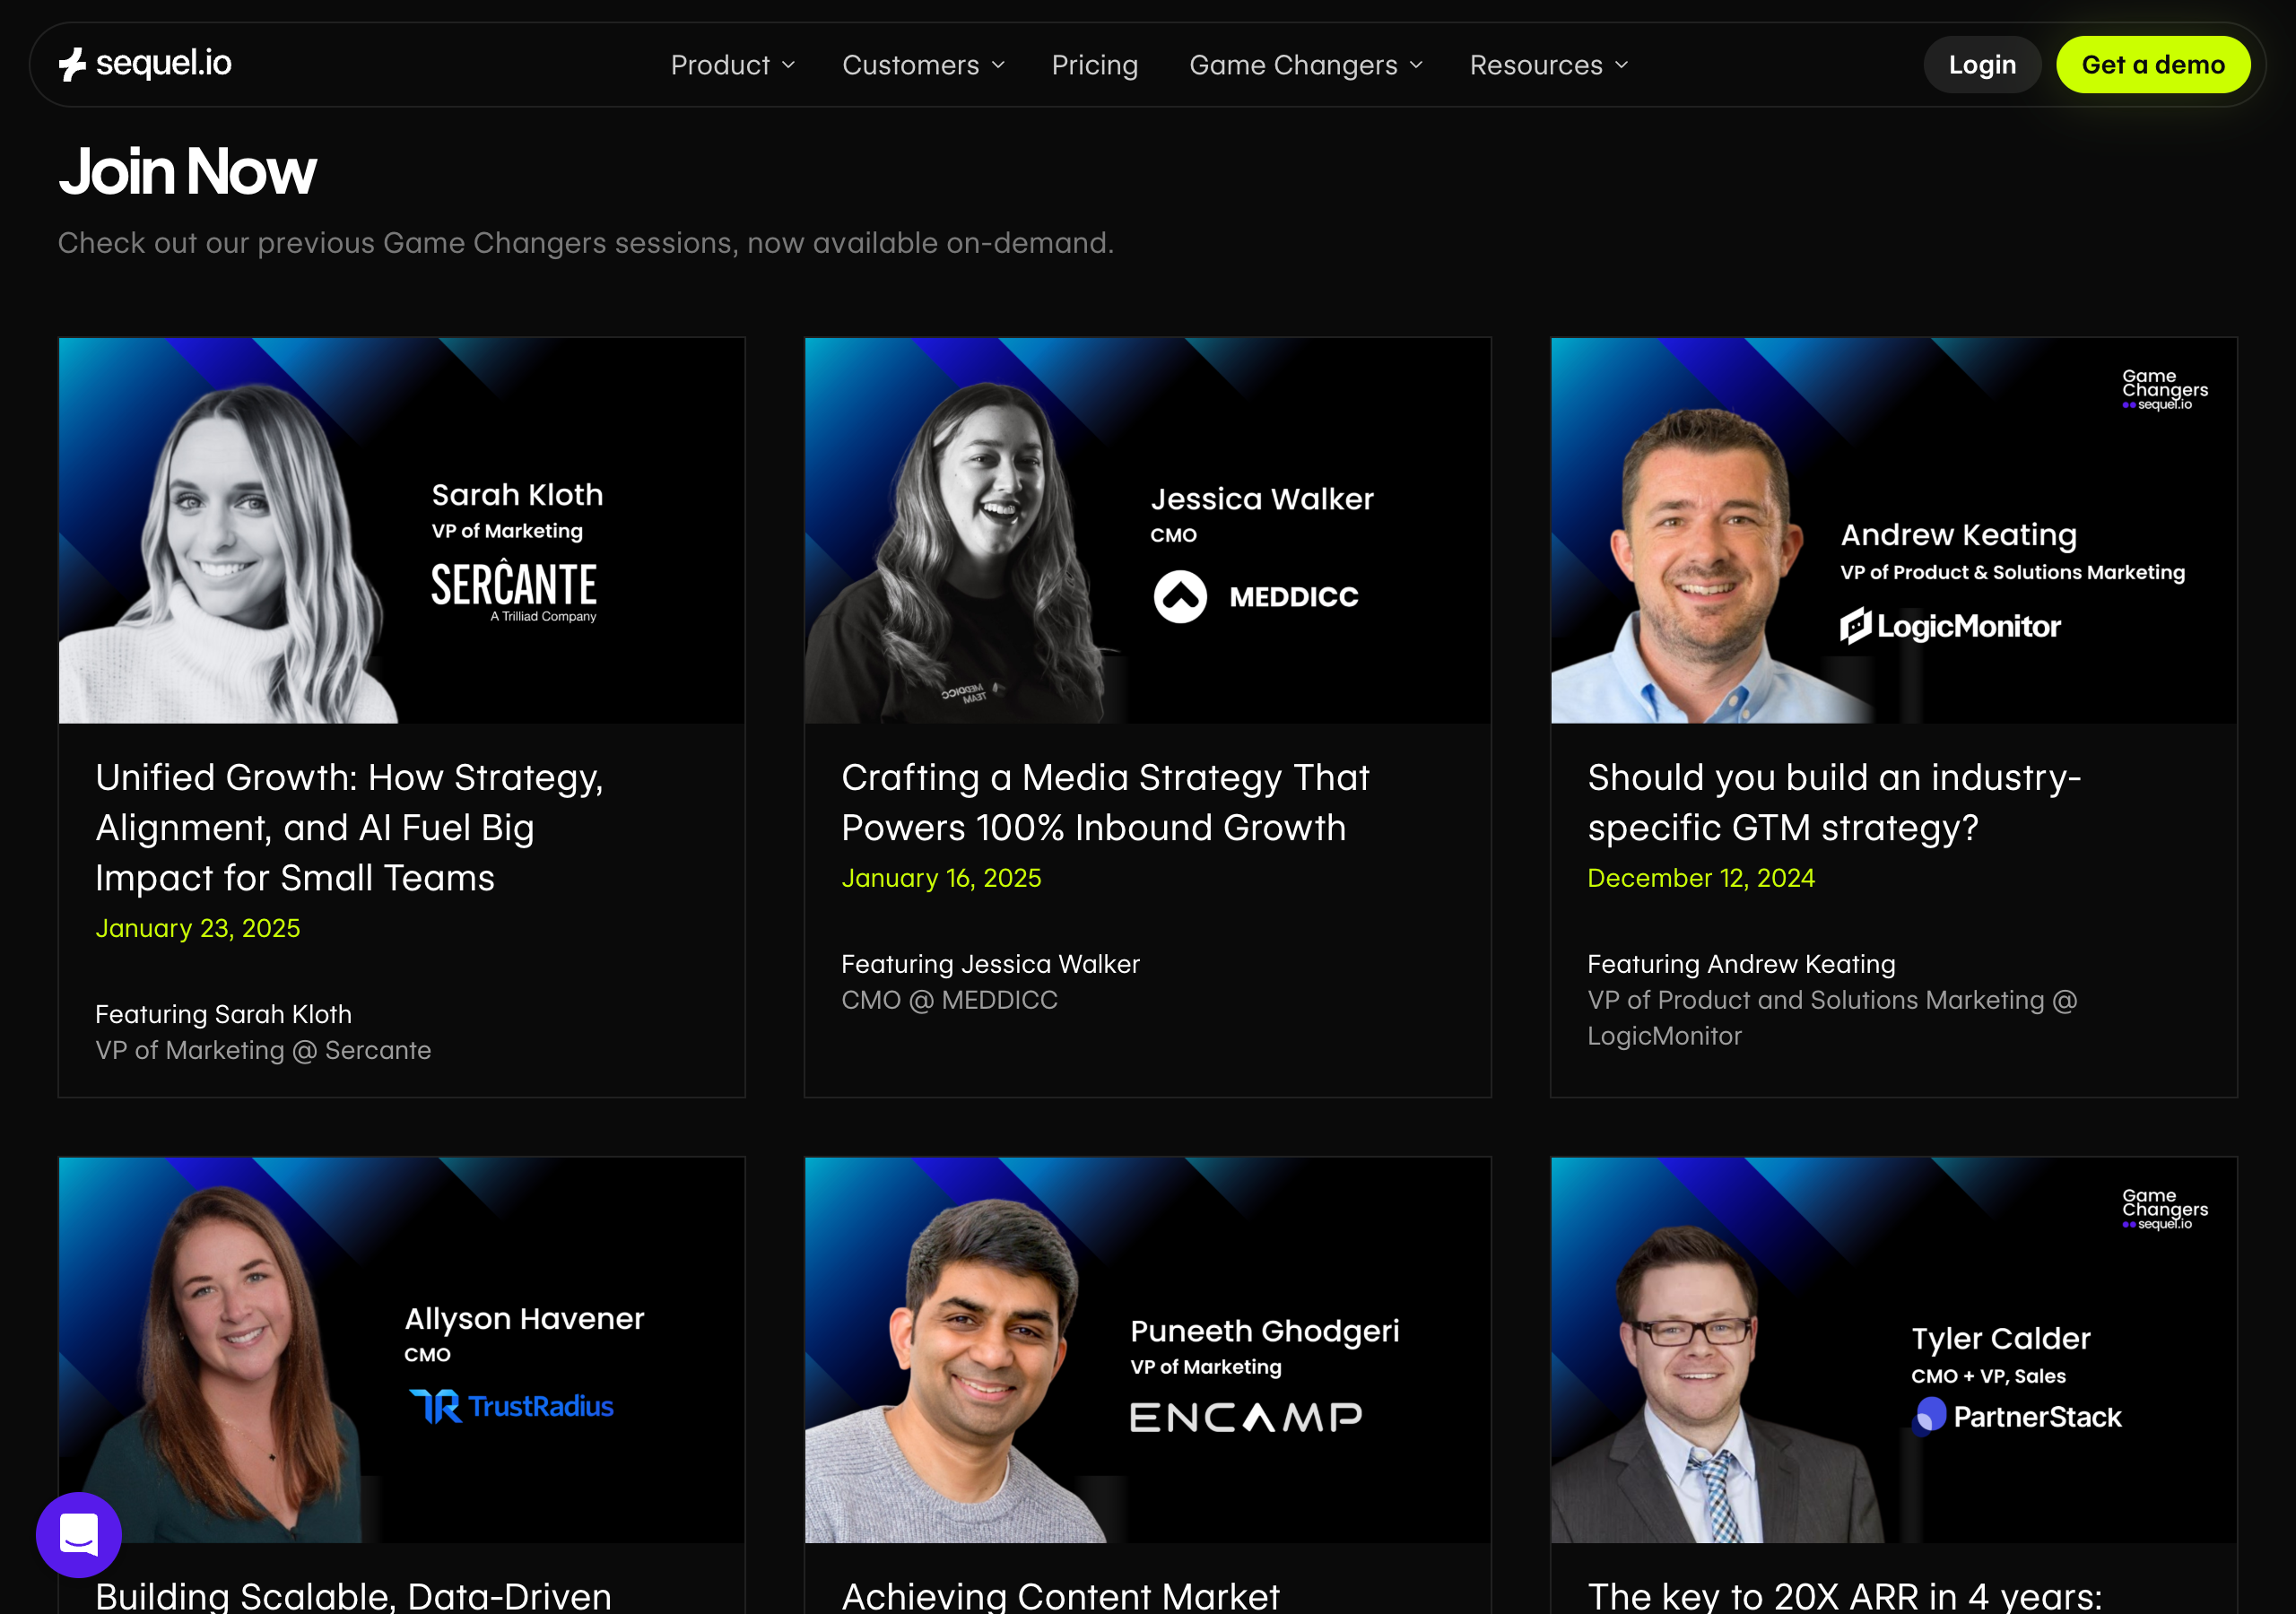2296x1614 pixels.
Task: Click the MEDDICC logo on Jessica Walker's card
Action: point(1255,596)
